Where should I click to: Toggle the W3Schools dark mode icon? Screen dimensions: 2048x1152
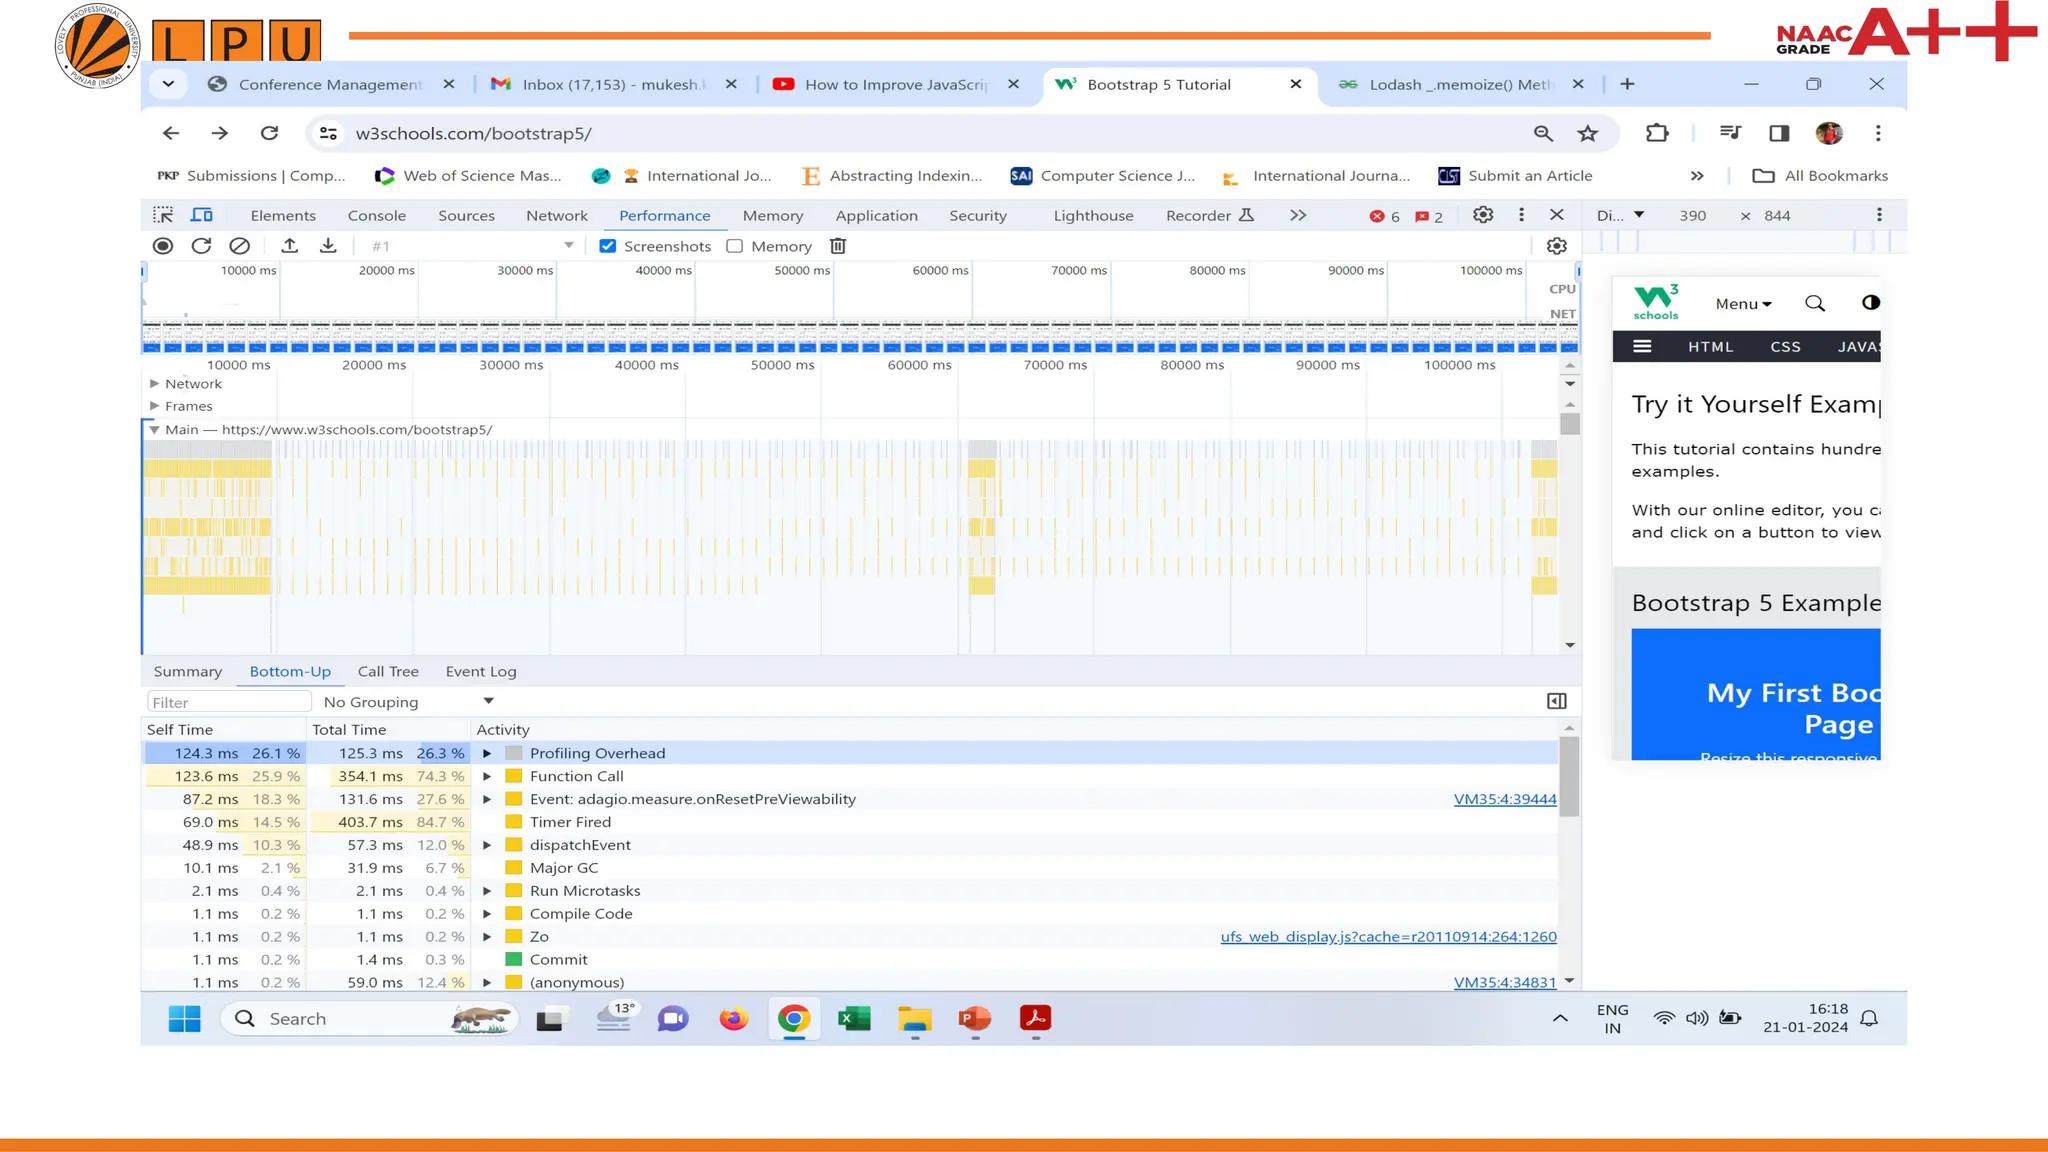(1870, 303)
